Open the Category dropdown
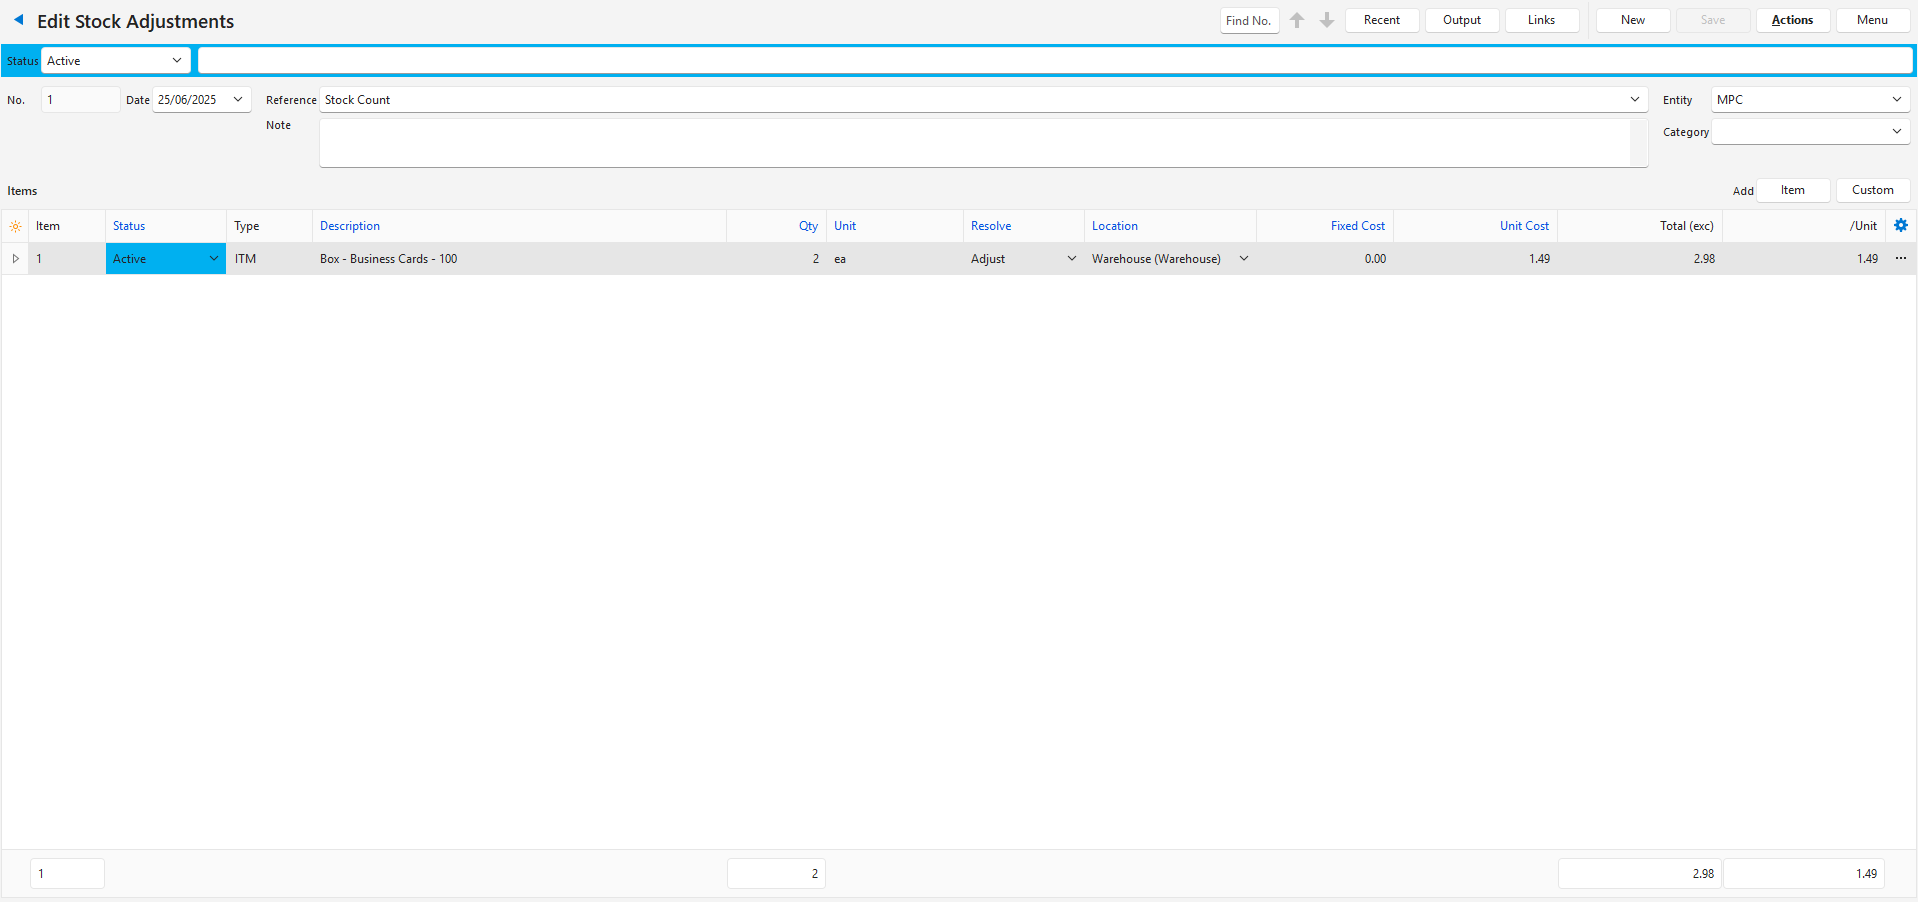This screenshot has width=1918, height=902. [1897, 132]
